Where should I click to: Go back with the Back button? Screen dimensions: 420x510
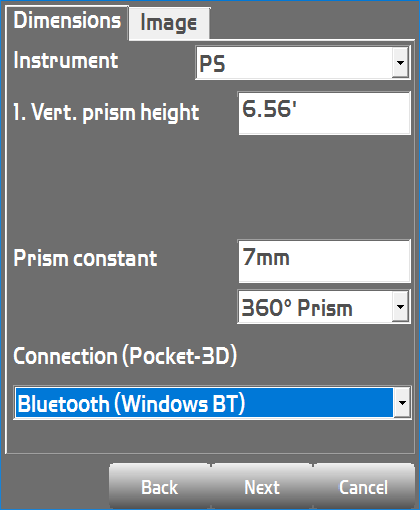tap(160, 488)
